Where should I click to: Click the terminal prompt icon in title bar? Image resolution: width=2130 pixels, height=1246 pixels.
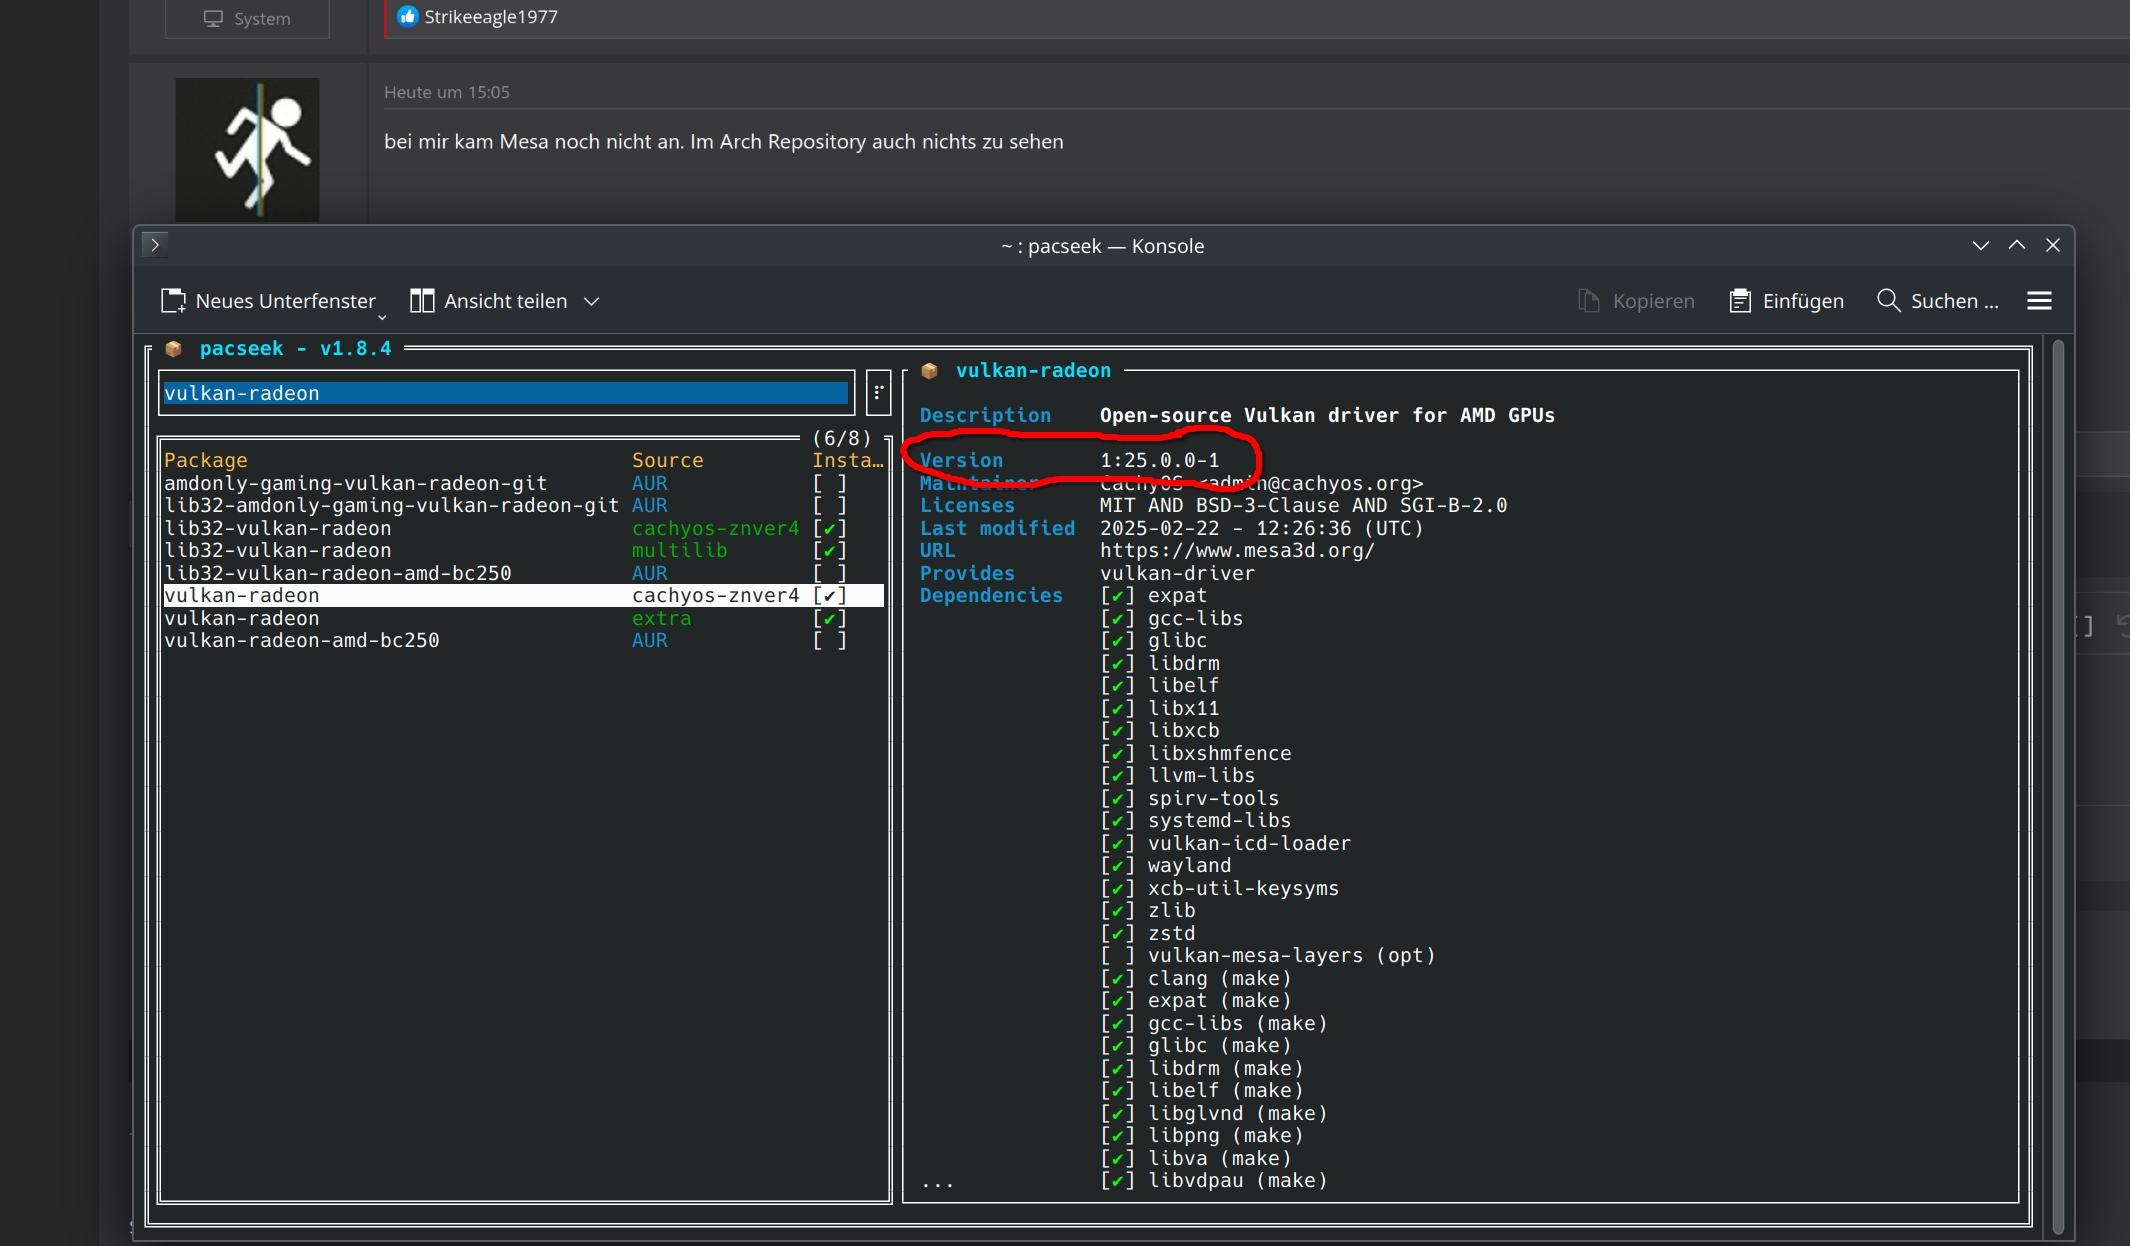point(155,245)
